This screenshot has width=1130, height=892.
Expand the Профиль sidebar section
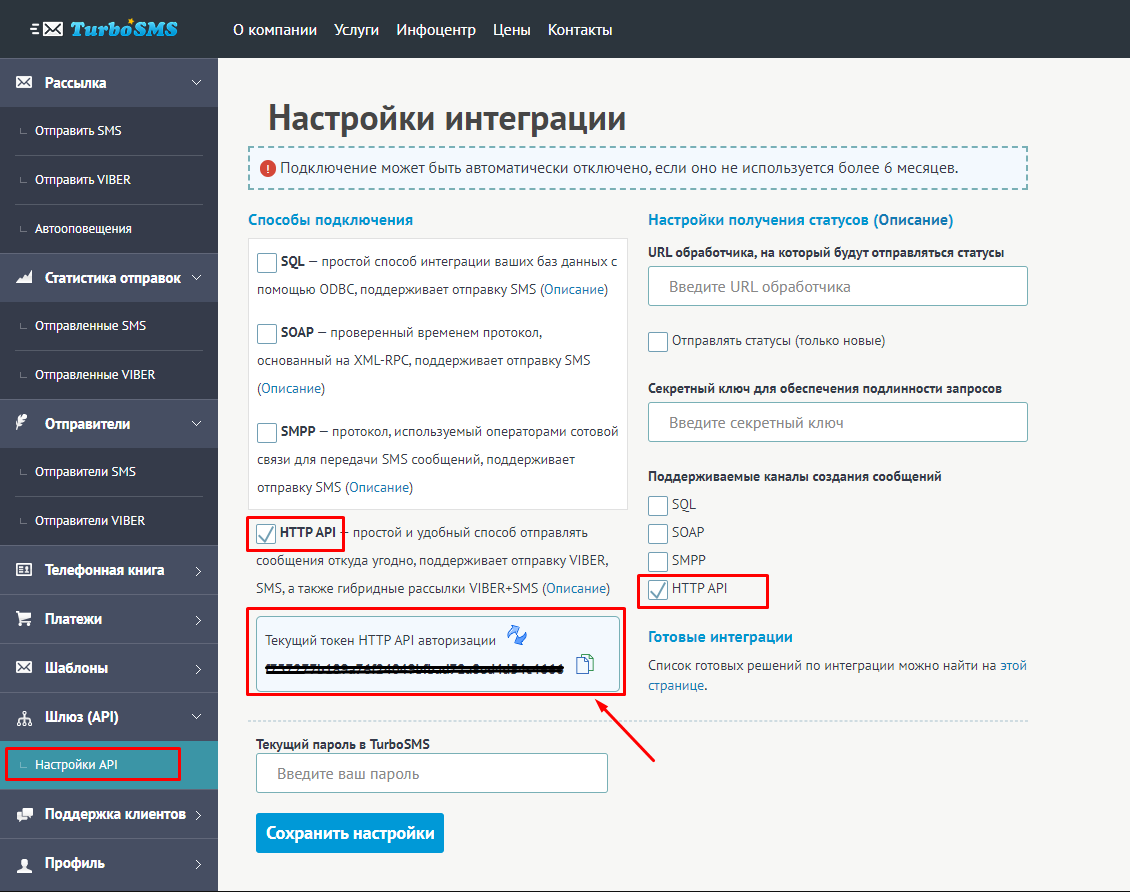(x=200, y=863)
